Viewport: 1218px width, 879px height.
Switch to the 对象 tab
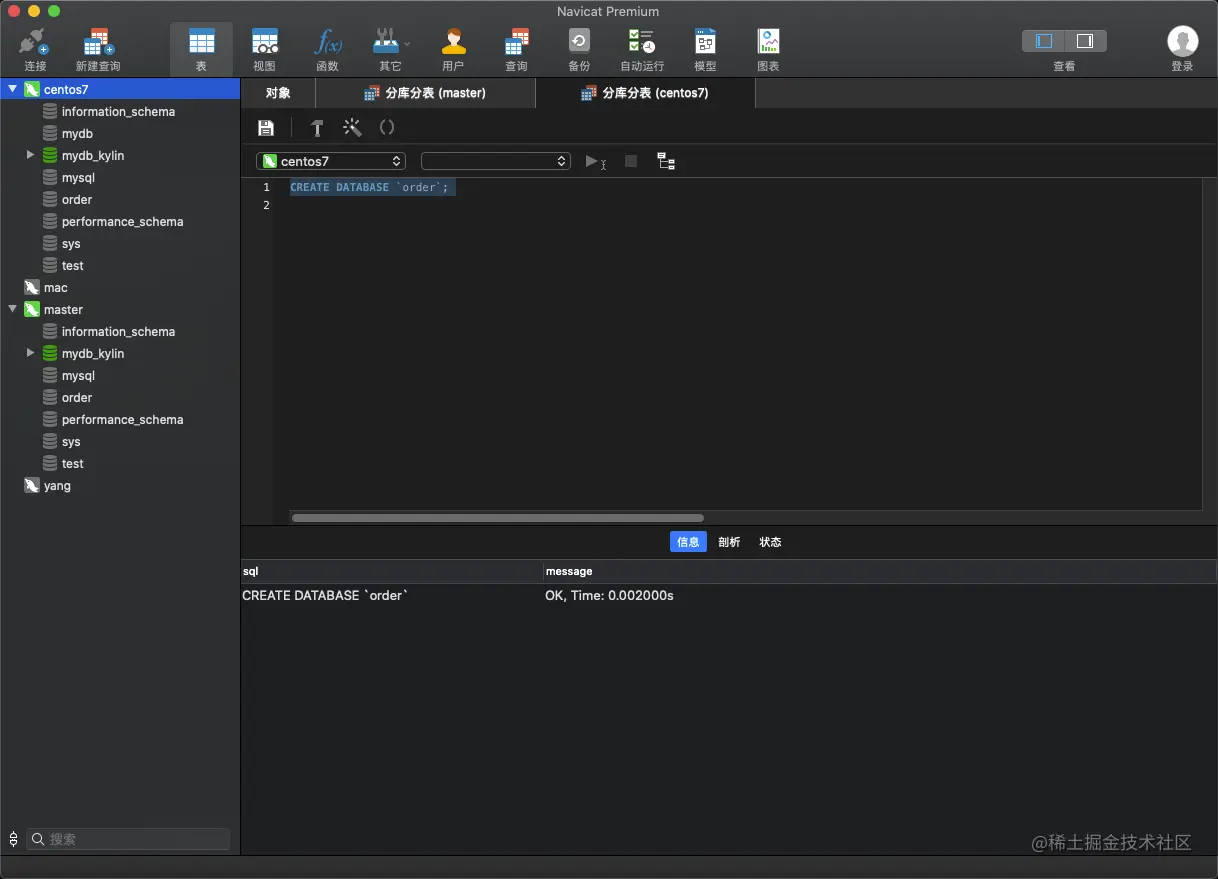pos(278,93)
